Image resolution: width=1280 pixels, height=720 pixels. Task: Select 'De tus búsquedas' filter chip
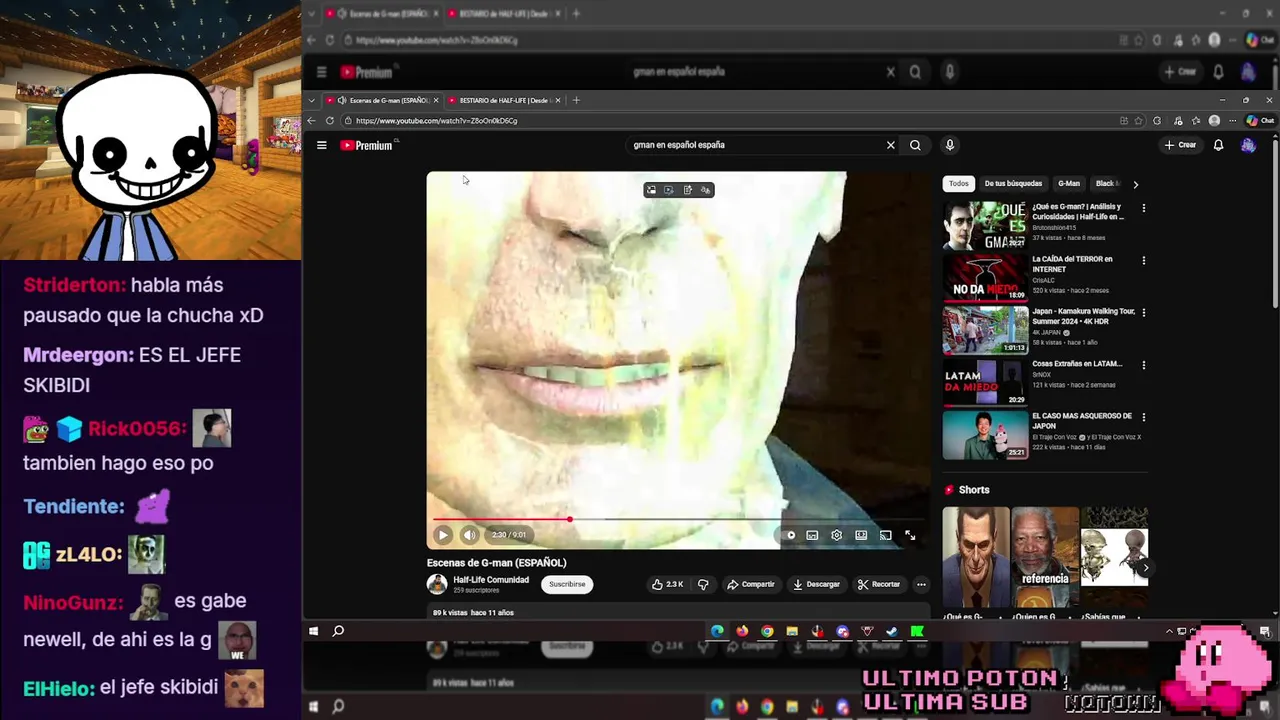click(1013, 183)
